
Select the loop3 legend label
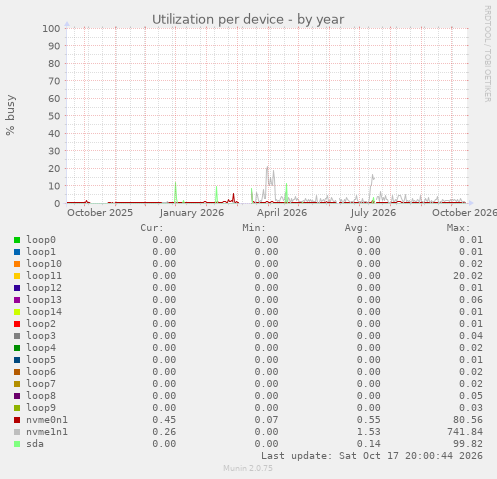(x=41, y=336)
